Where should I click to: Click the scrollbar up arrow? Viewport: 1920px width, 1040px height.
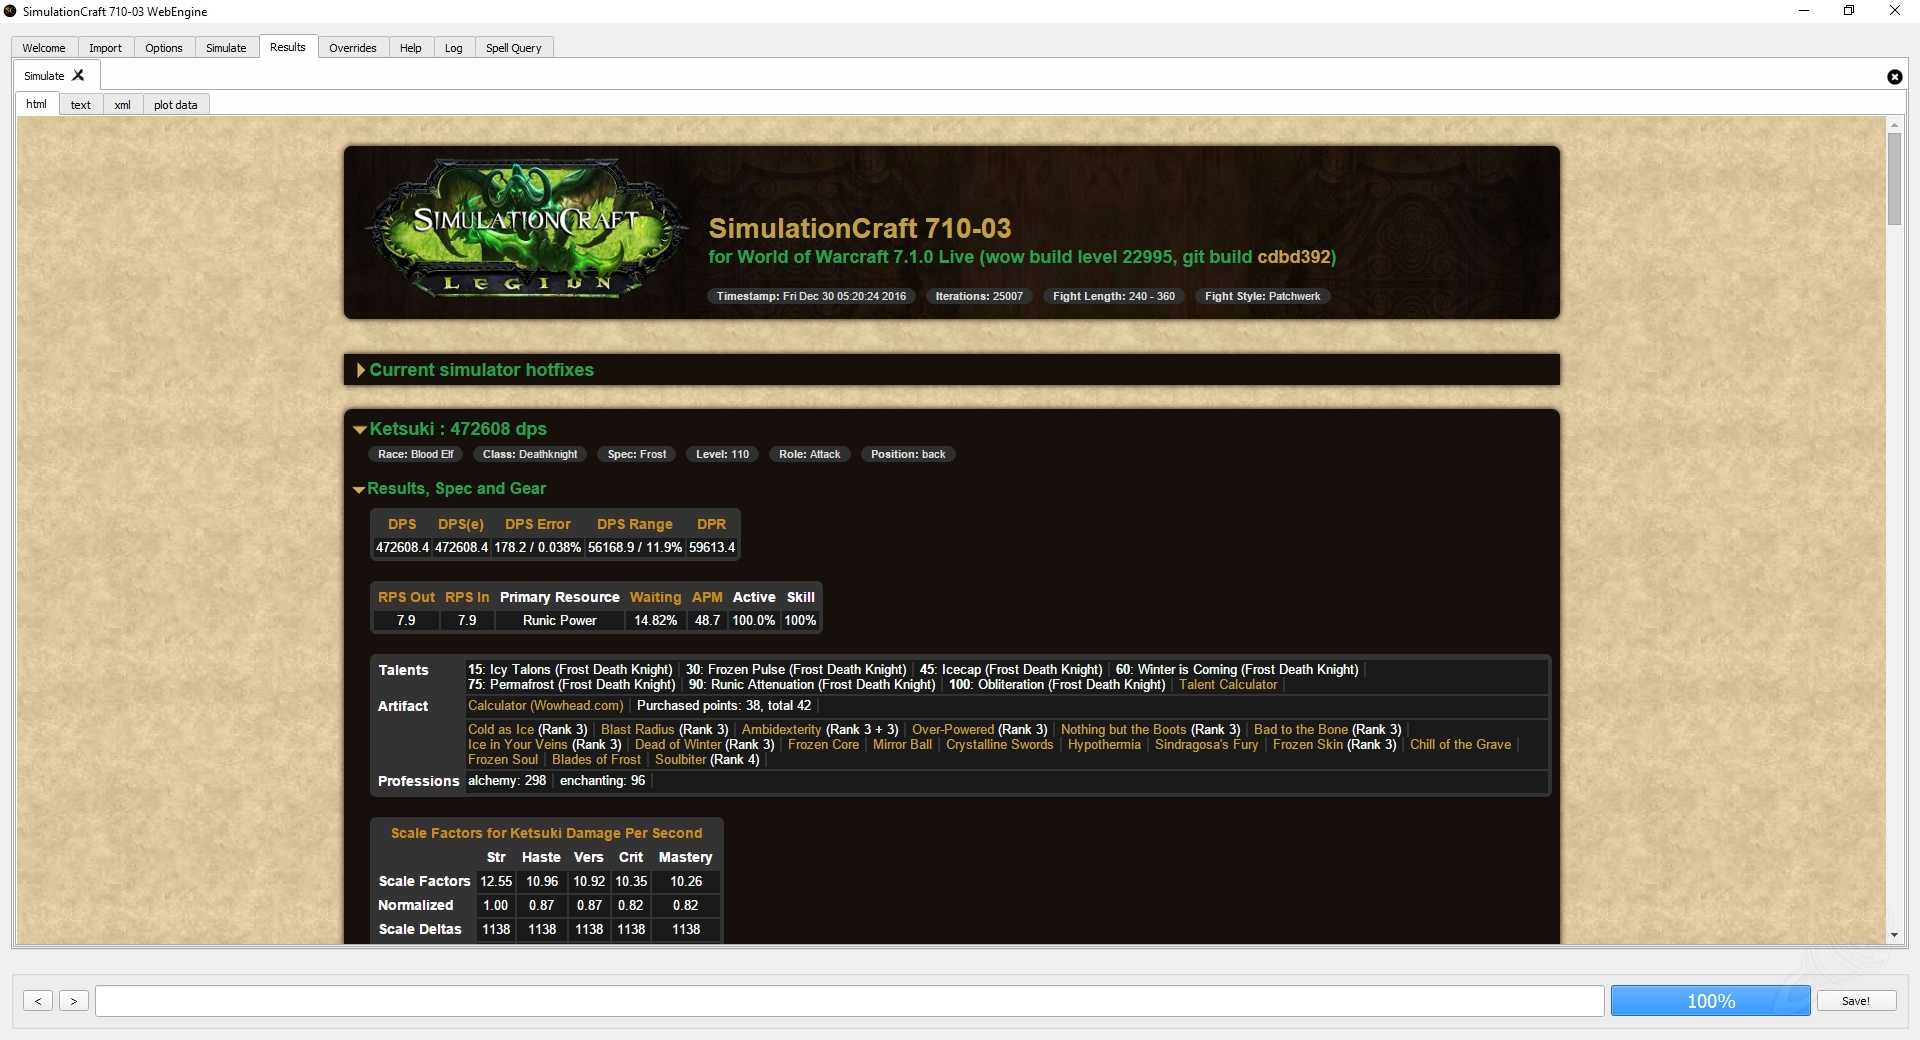[x=1894, y=125]
